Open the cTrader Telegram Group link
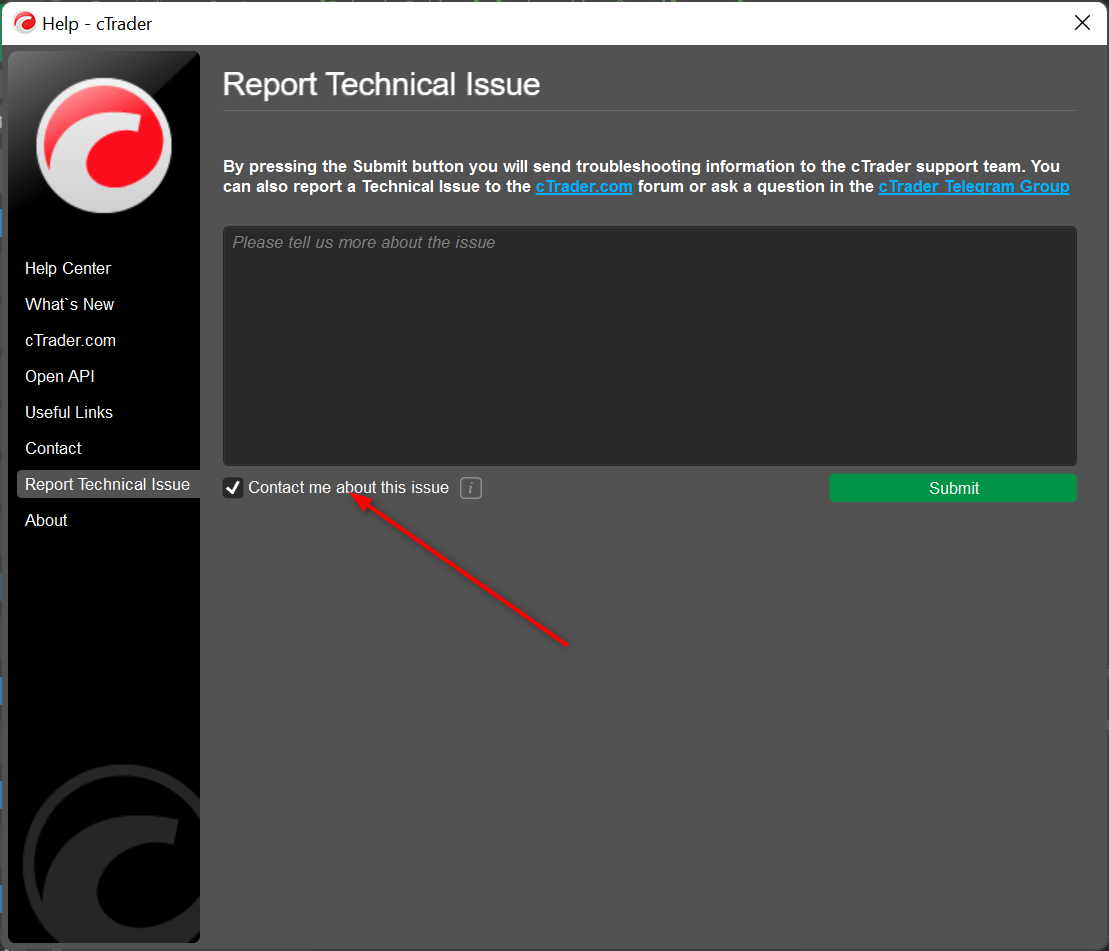This screenshot has width=1109, height=951. (974, 187)
